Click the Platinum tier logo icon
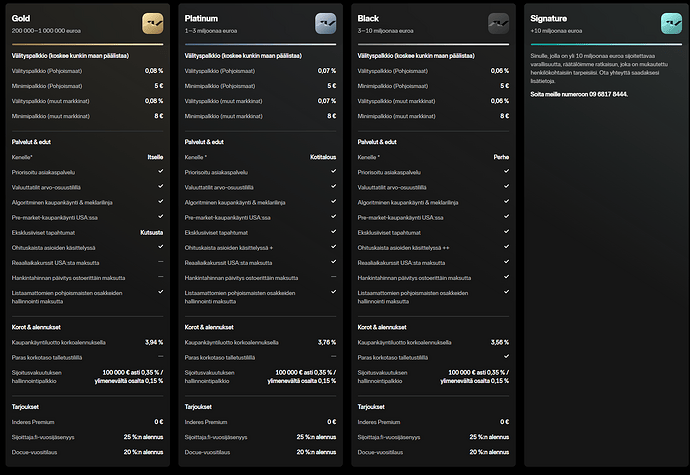Screen dimensions: 690x475 pyautogui.click(x=326, y=23)
